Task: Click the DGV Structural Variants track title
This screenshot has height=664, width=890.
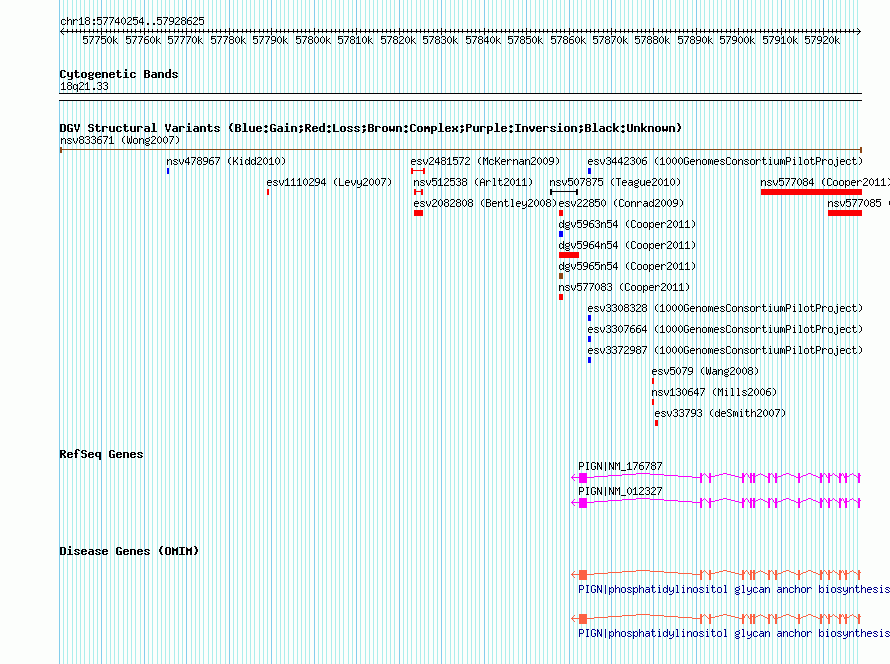Action: (x=371, y=128)
